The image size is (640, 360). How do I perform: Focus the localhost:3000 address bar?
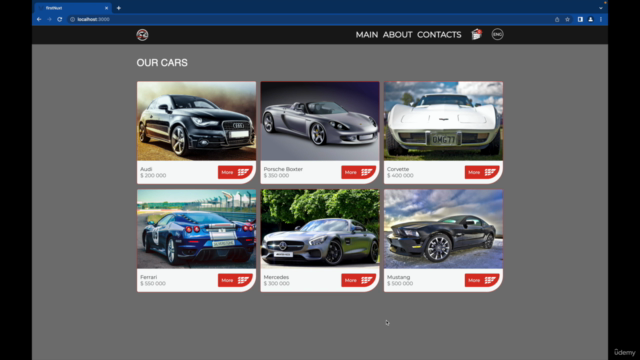click(310, 19)
